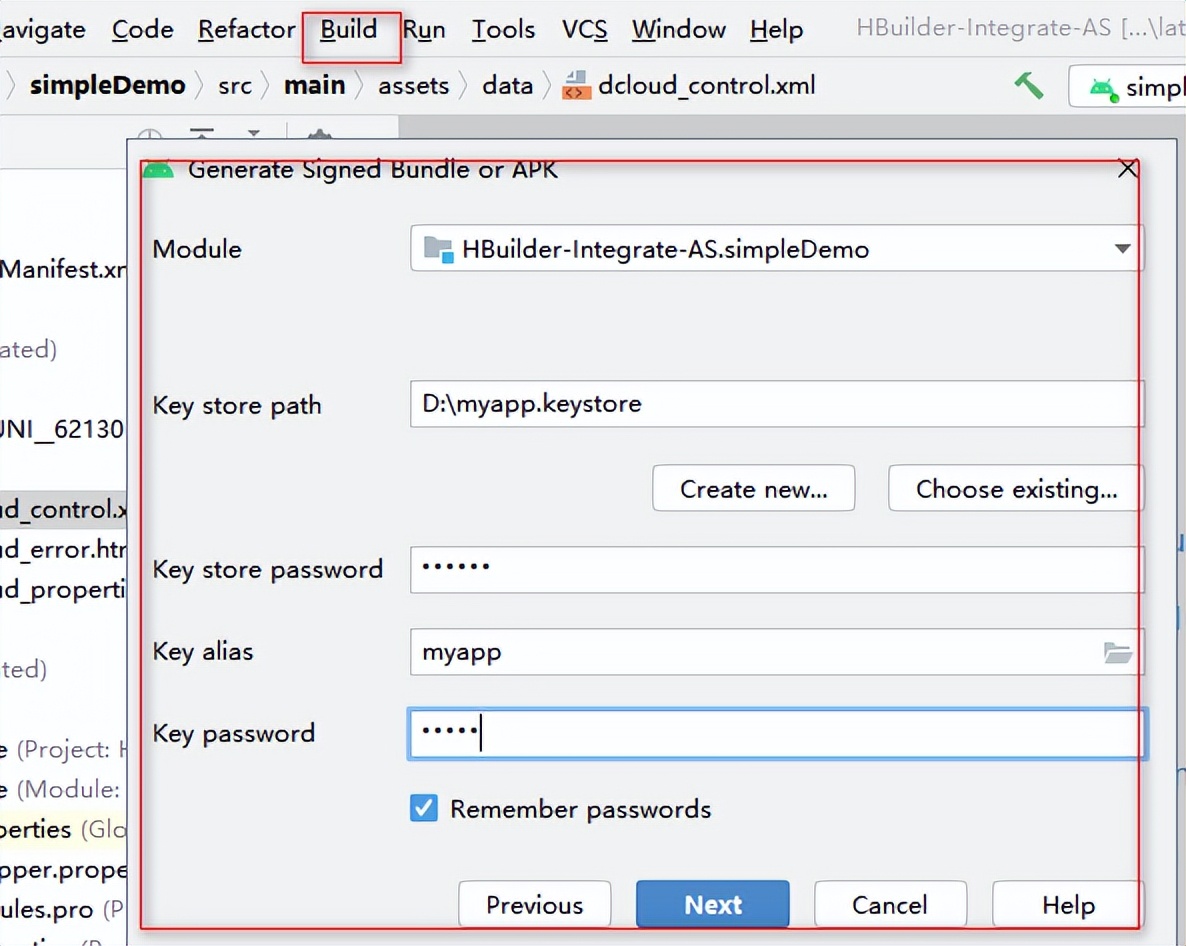Click the Choose existing... button
Viewport: 1186px width, 946px height.
[1016, 489]
